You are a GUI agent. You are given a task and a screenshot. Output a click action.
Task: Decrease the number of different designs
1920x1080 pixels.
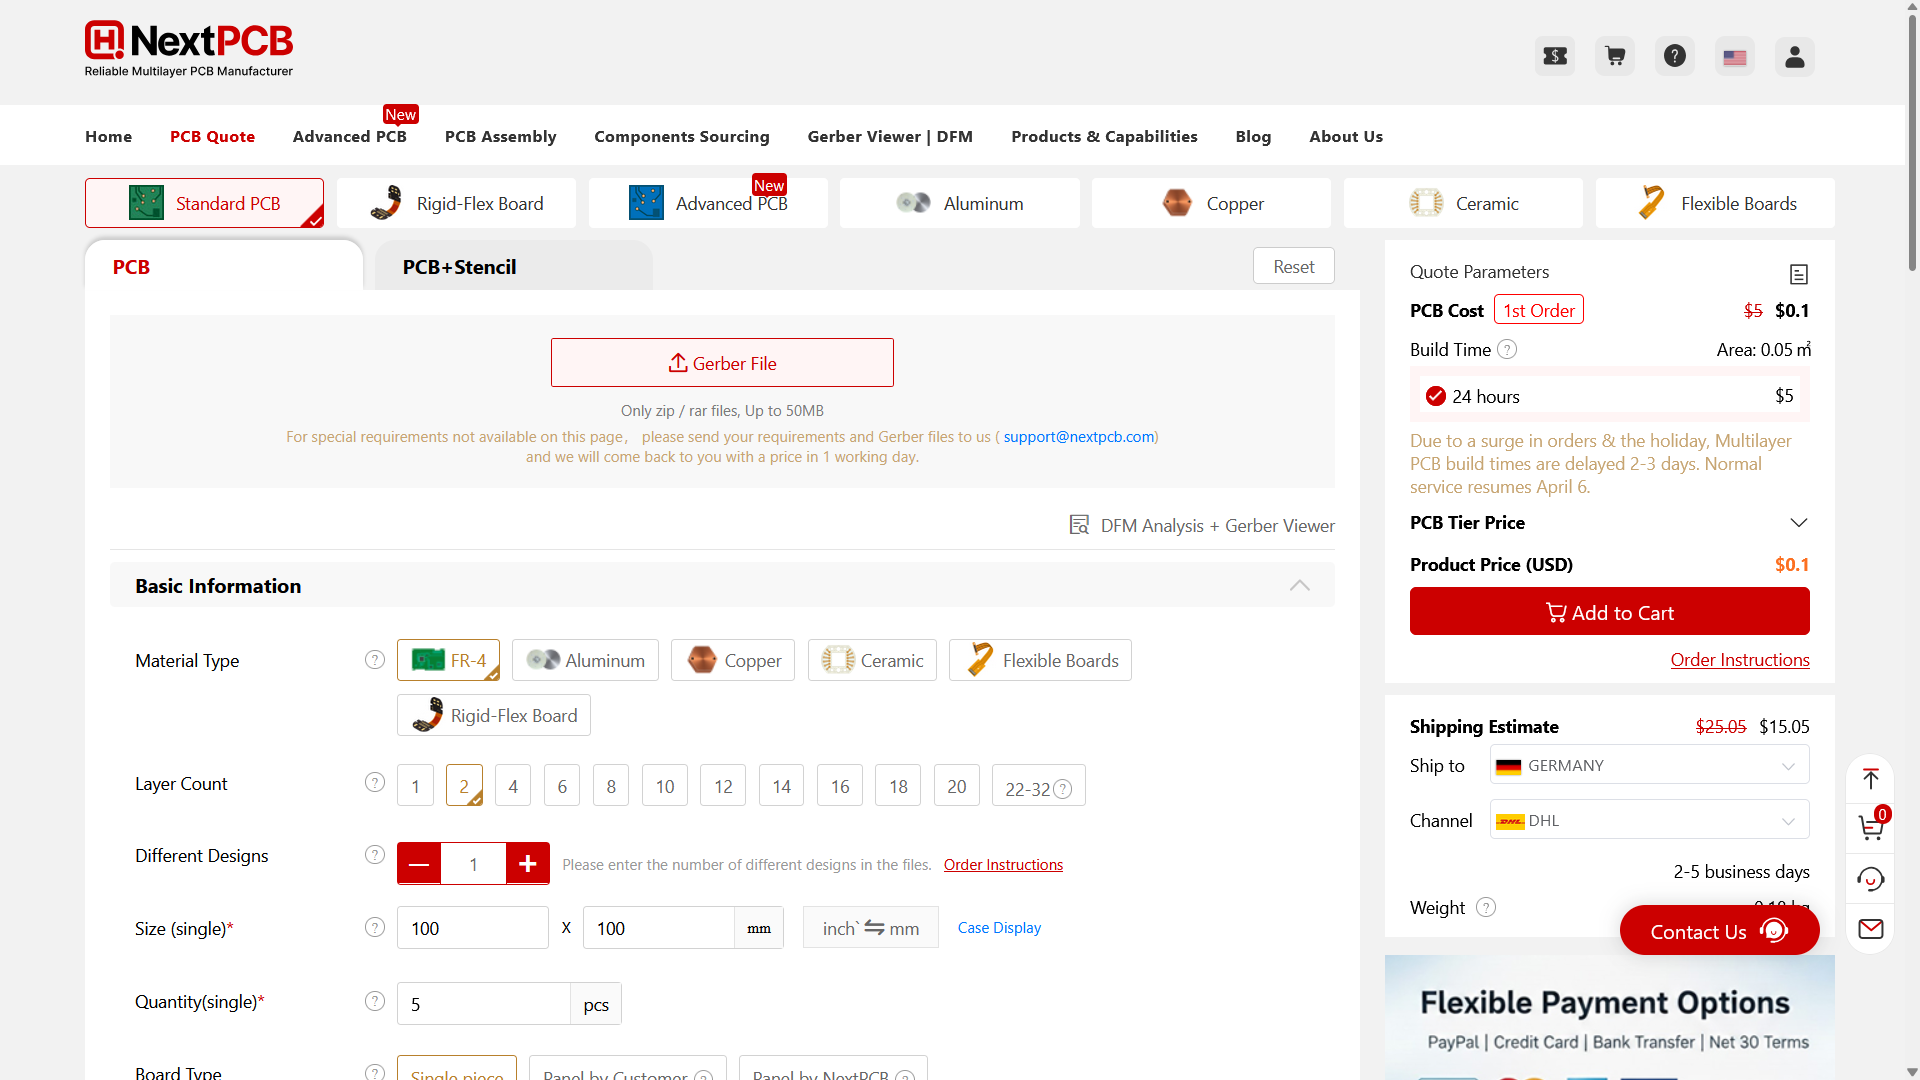click(419, 863)
